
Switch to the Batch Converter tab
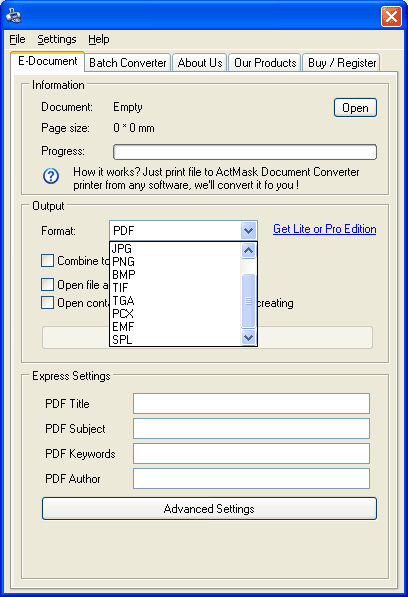(128, 62)
